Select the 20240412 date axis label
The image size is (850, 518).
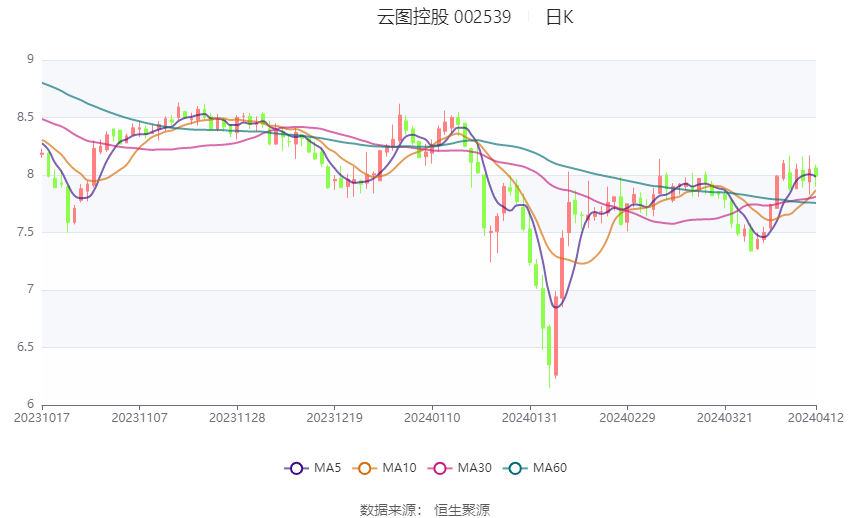coord(815,418)
